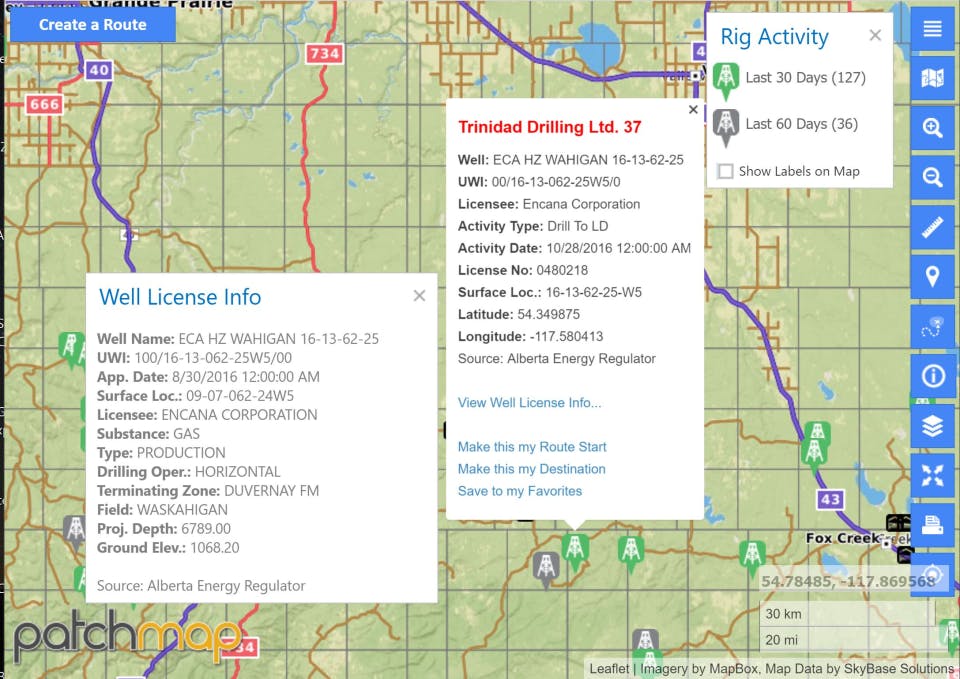Click License No 0480218 value
Image resolution: width=960 pixels, height=679 pixels.
pos(562,270)
